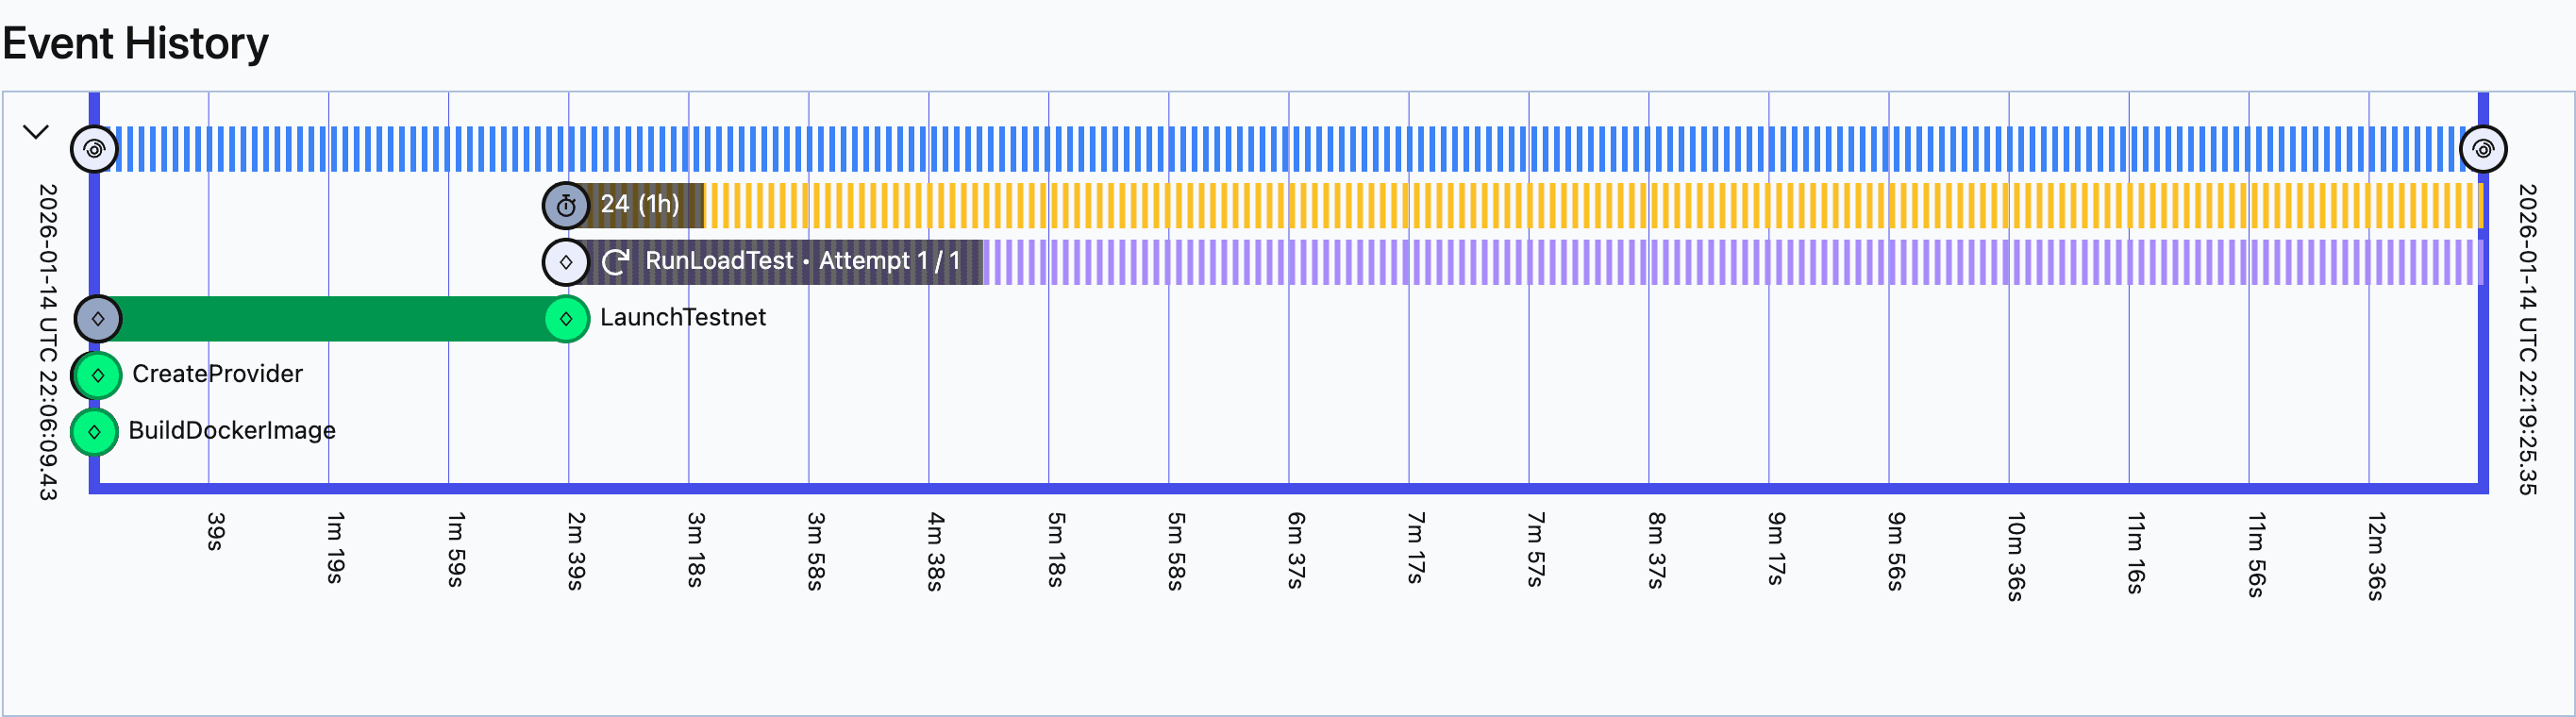Click the RunLoadTest activity diamond icon

(566, 262)
